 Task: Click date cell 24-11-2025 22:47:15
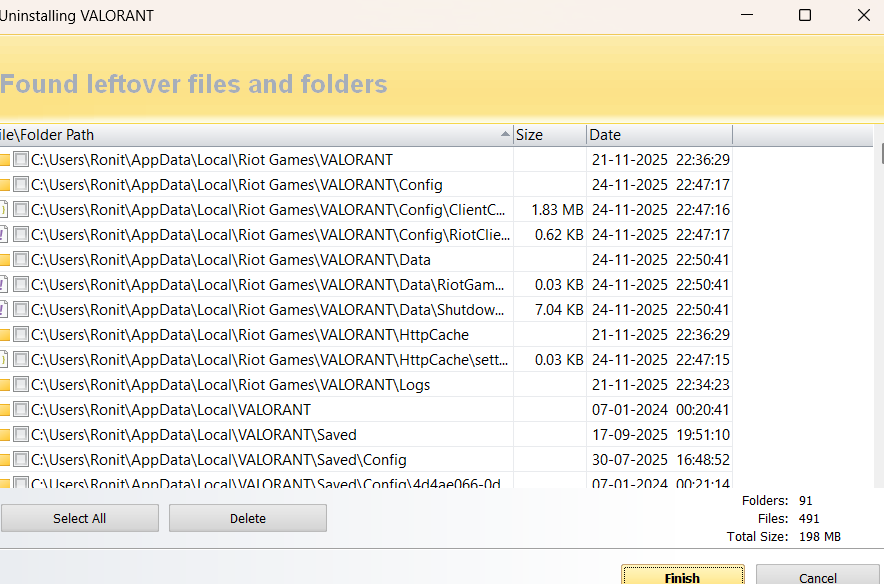pos(661,360)
